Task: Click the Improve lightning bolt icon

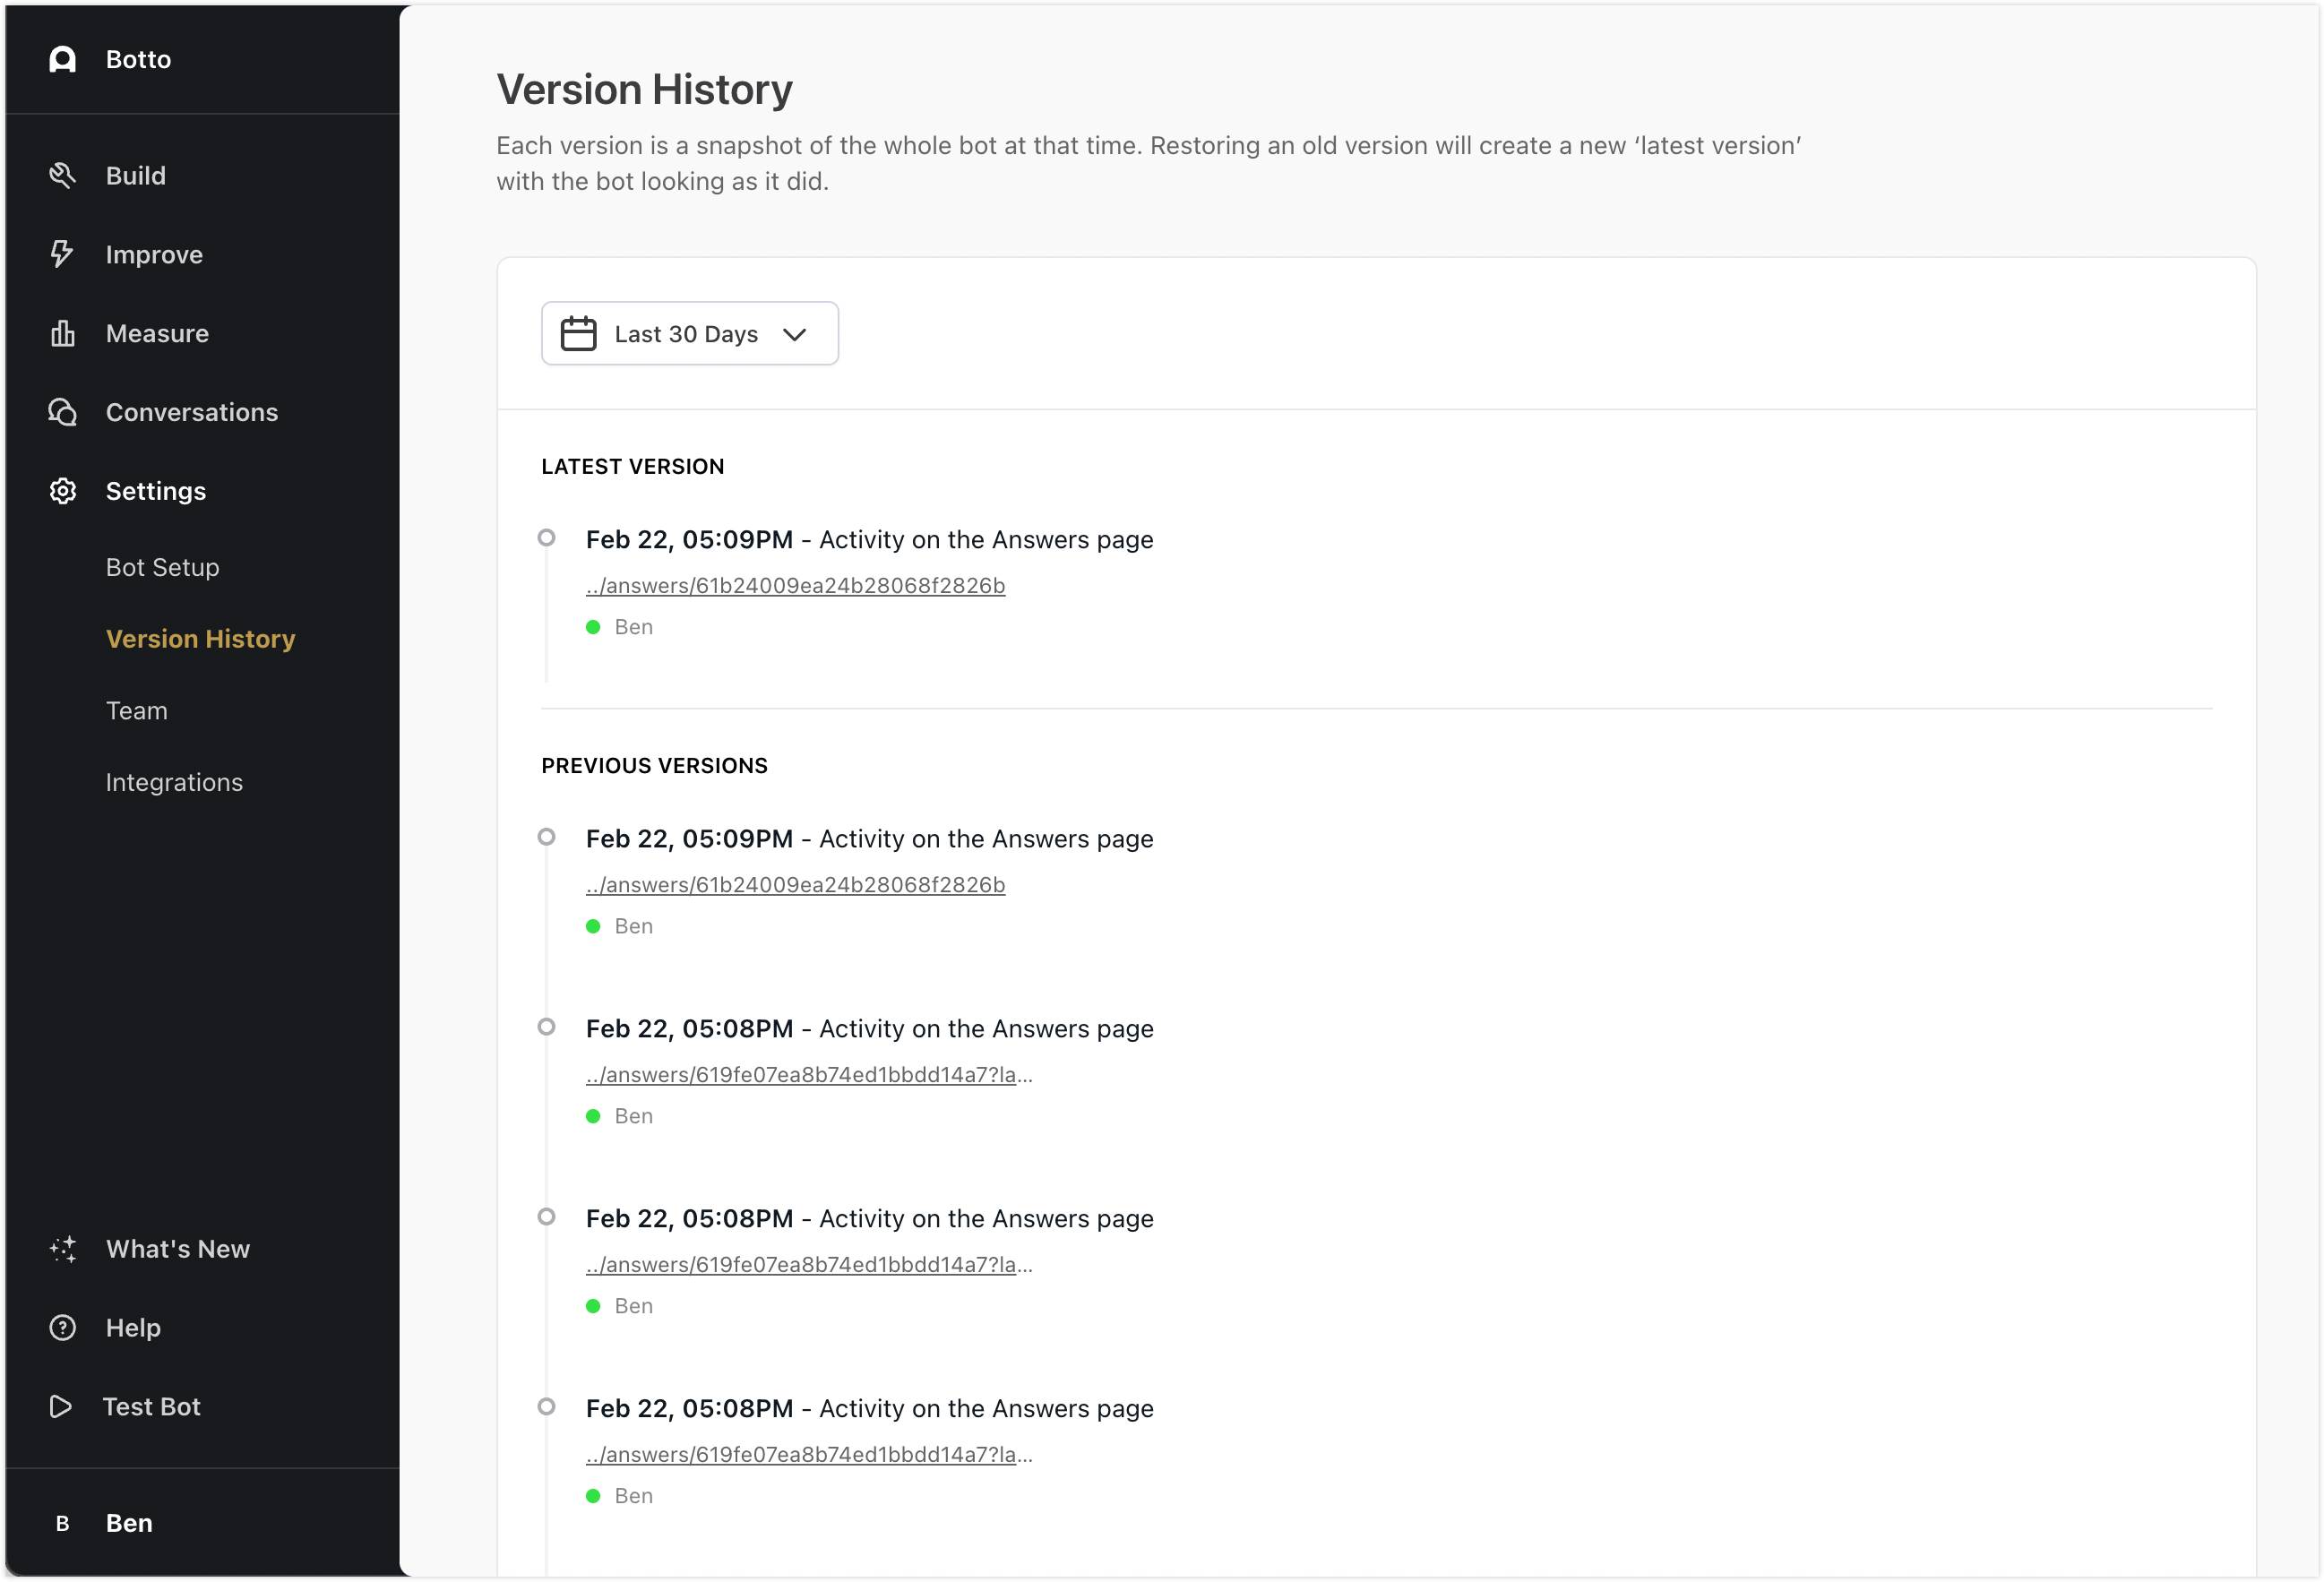Action: (x=62, y=254)
